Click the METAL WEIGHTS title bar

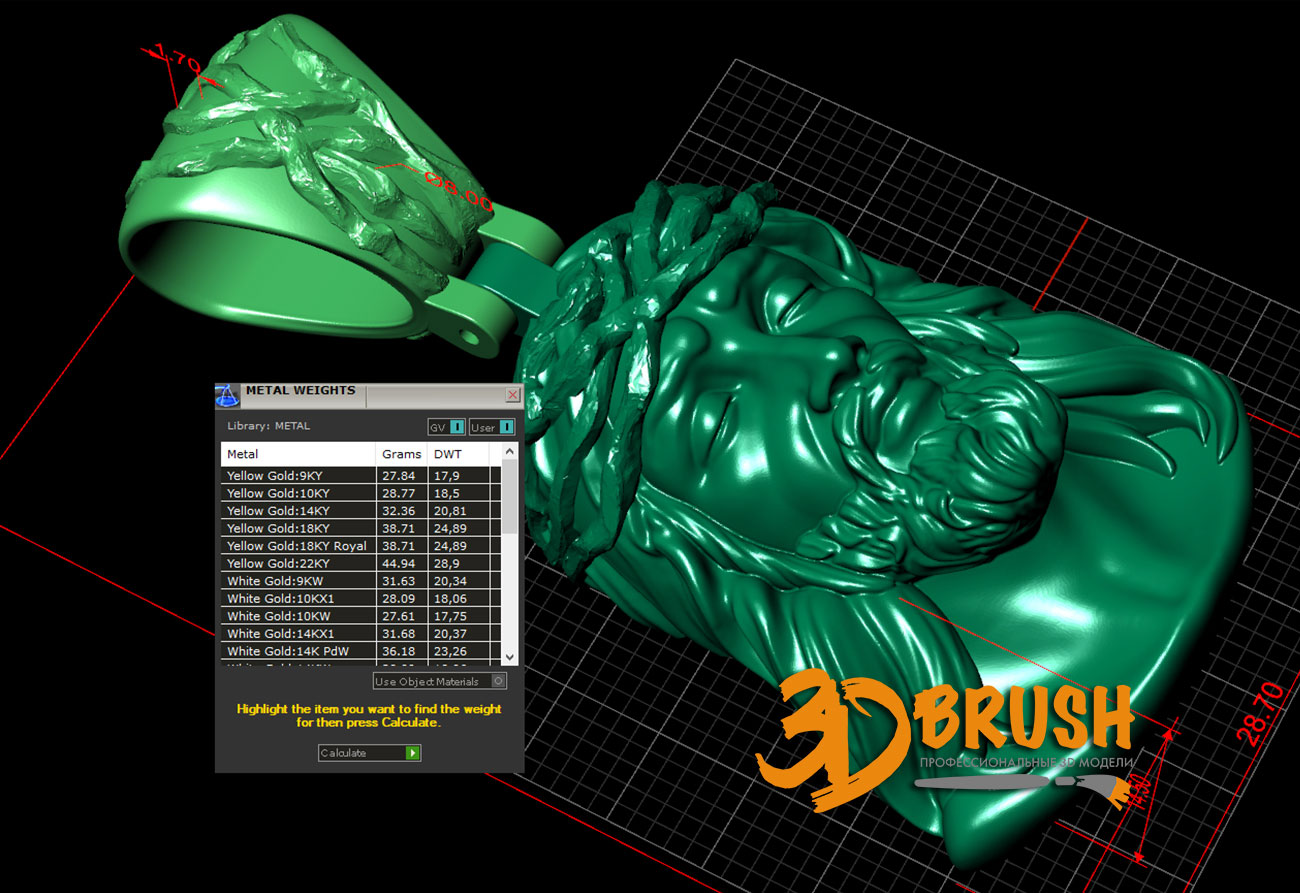370,395
